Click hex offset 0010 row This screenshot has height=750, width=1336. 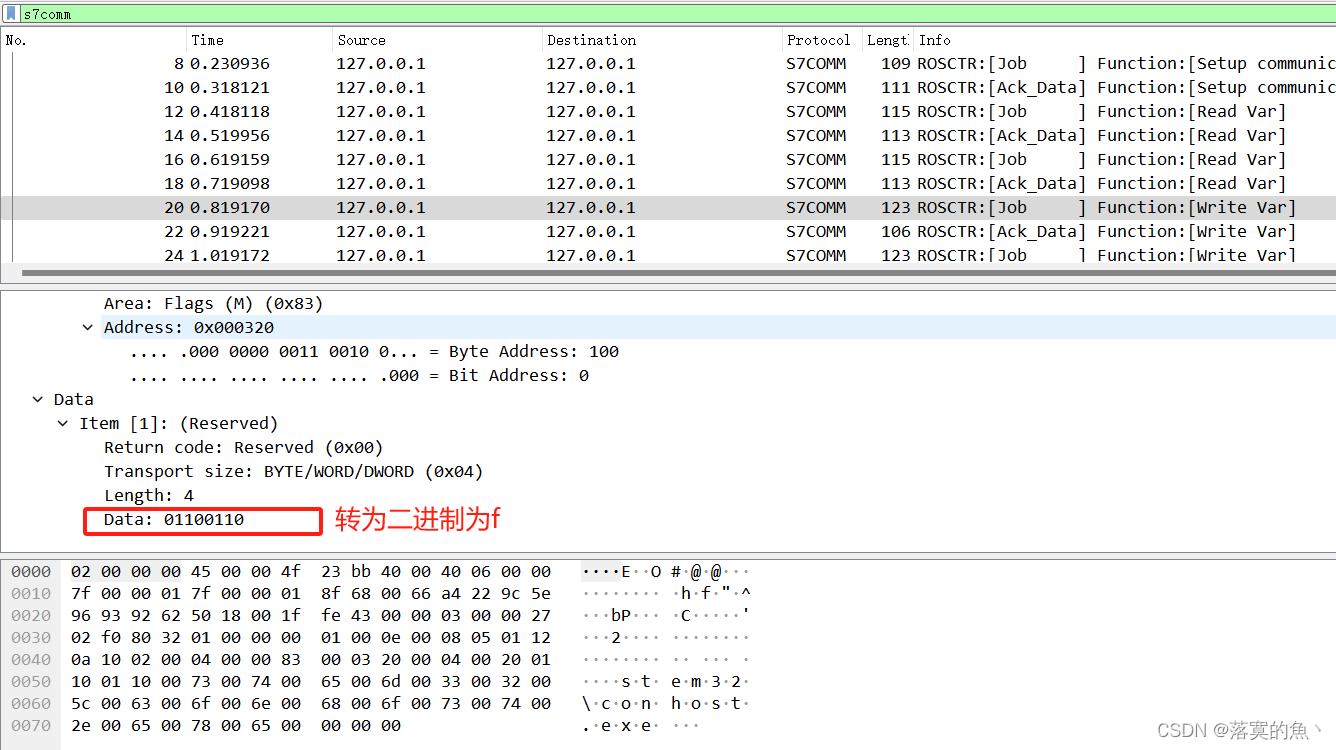(311, 594)
